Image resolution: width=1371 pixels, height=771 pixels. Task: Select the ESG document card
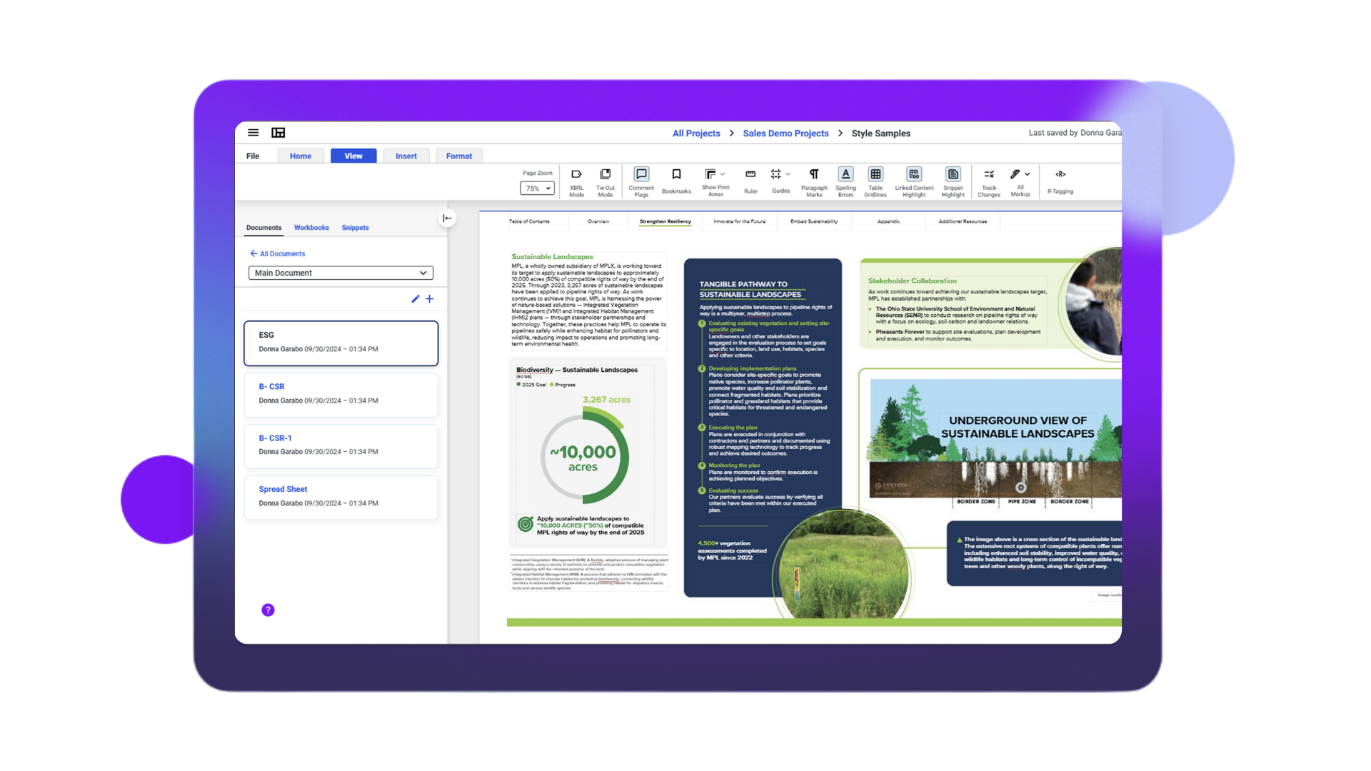click(x=341, y=343)
